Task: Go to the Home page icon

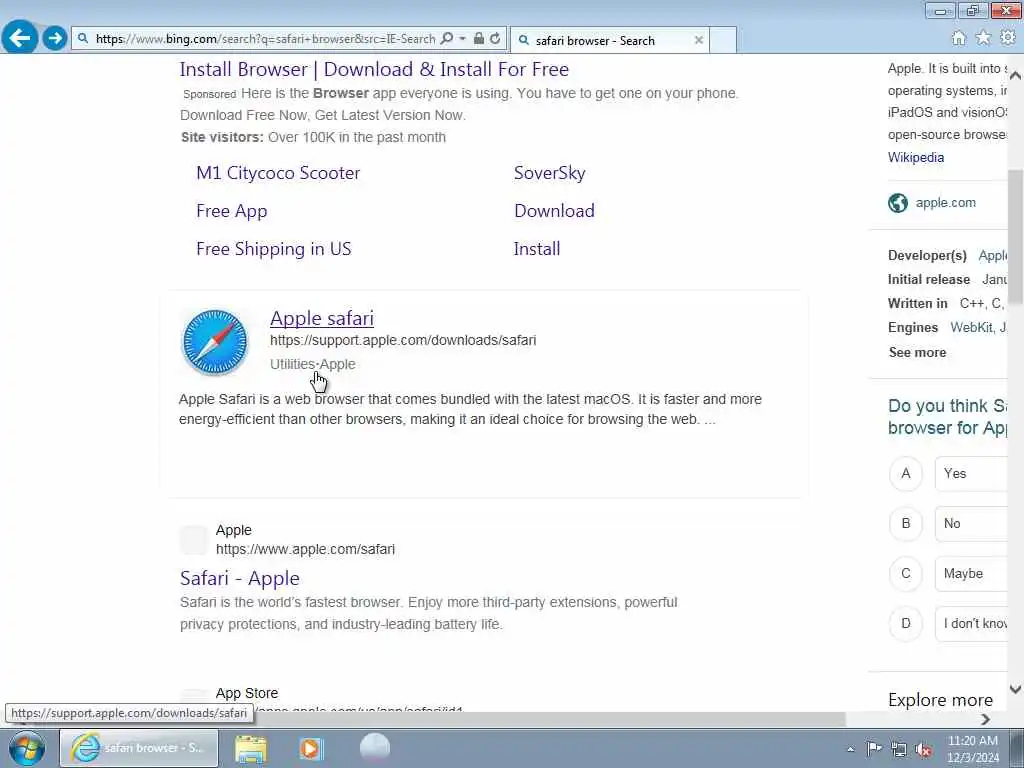Action: click(959, 38)
